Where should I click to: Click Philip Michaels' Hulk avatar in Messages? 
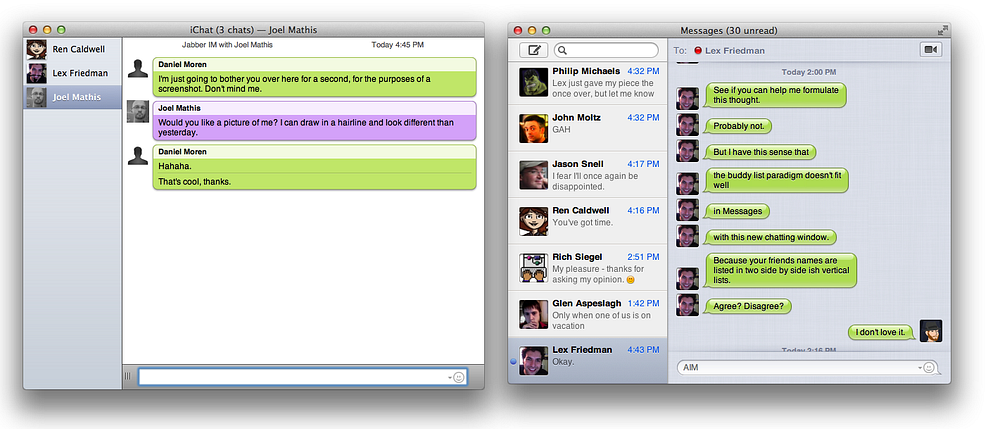pyautogui.click(x=533, y=82)
